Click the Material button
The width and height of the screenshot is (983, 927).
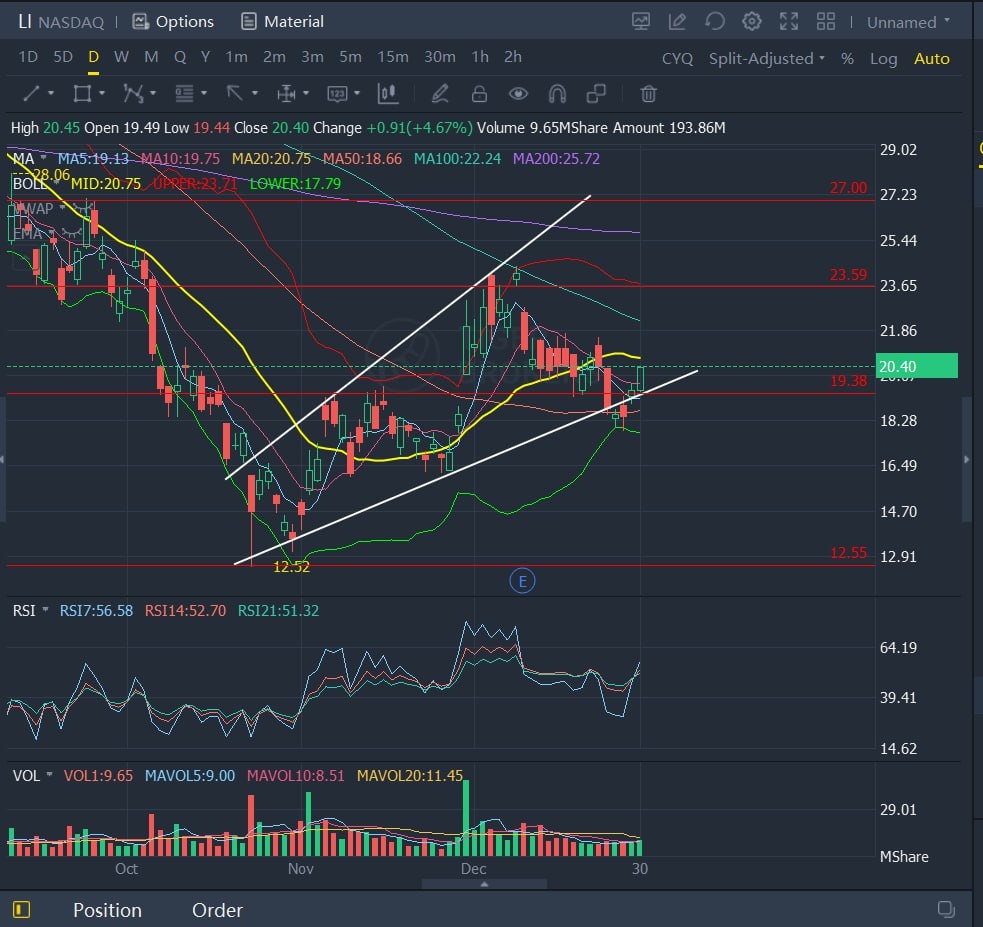pyautogui.click(x=282, y=21)
